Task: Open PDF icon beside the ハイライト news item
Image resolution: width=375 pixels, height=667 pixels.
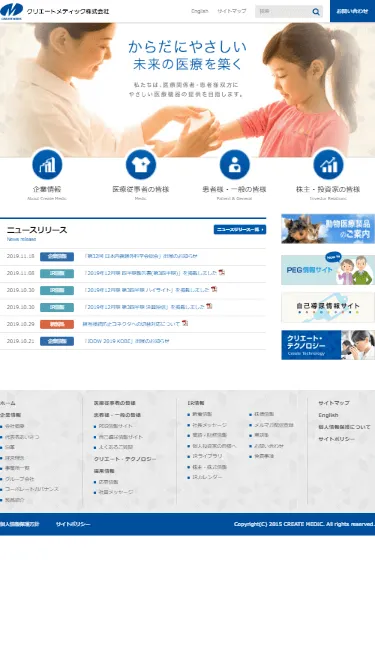Action: click(214, 289)
